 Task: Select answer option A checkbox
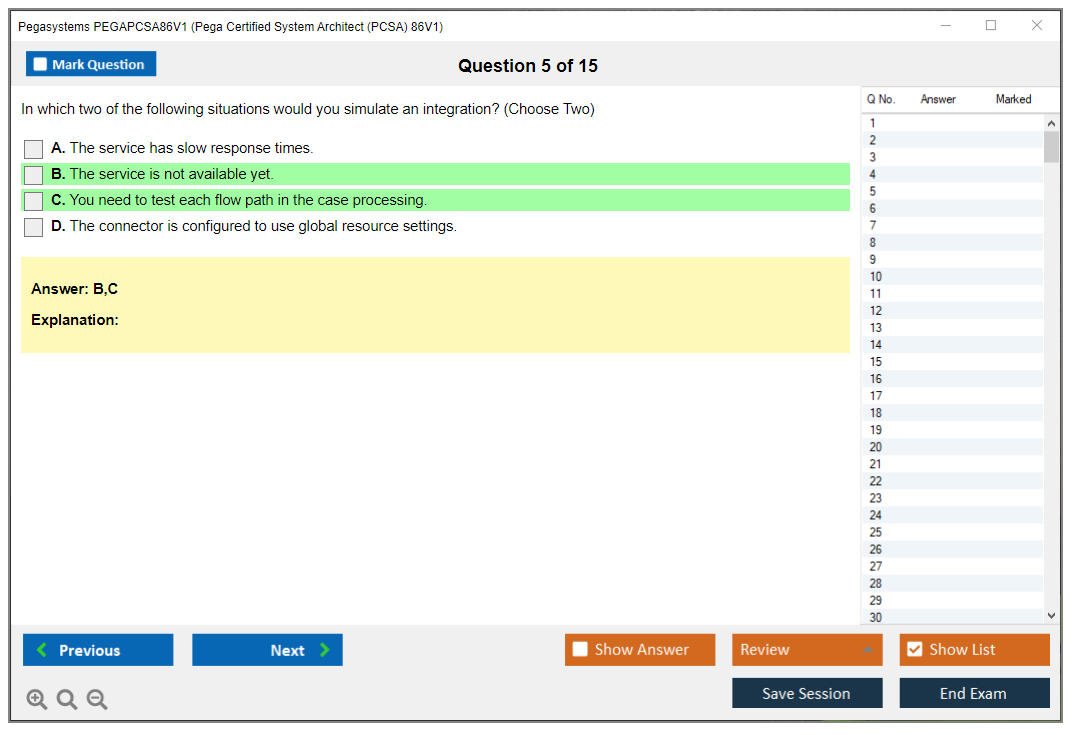pos(34,149)
